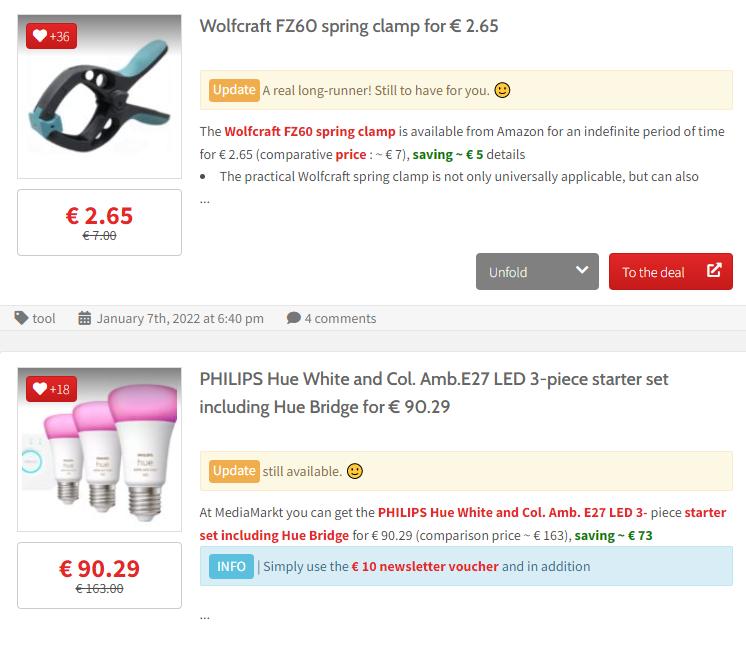Click the chevron arrow on Unfold

point(582,270)
